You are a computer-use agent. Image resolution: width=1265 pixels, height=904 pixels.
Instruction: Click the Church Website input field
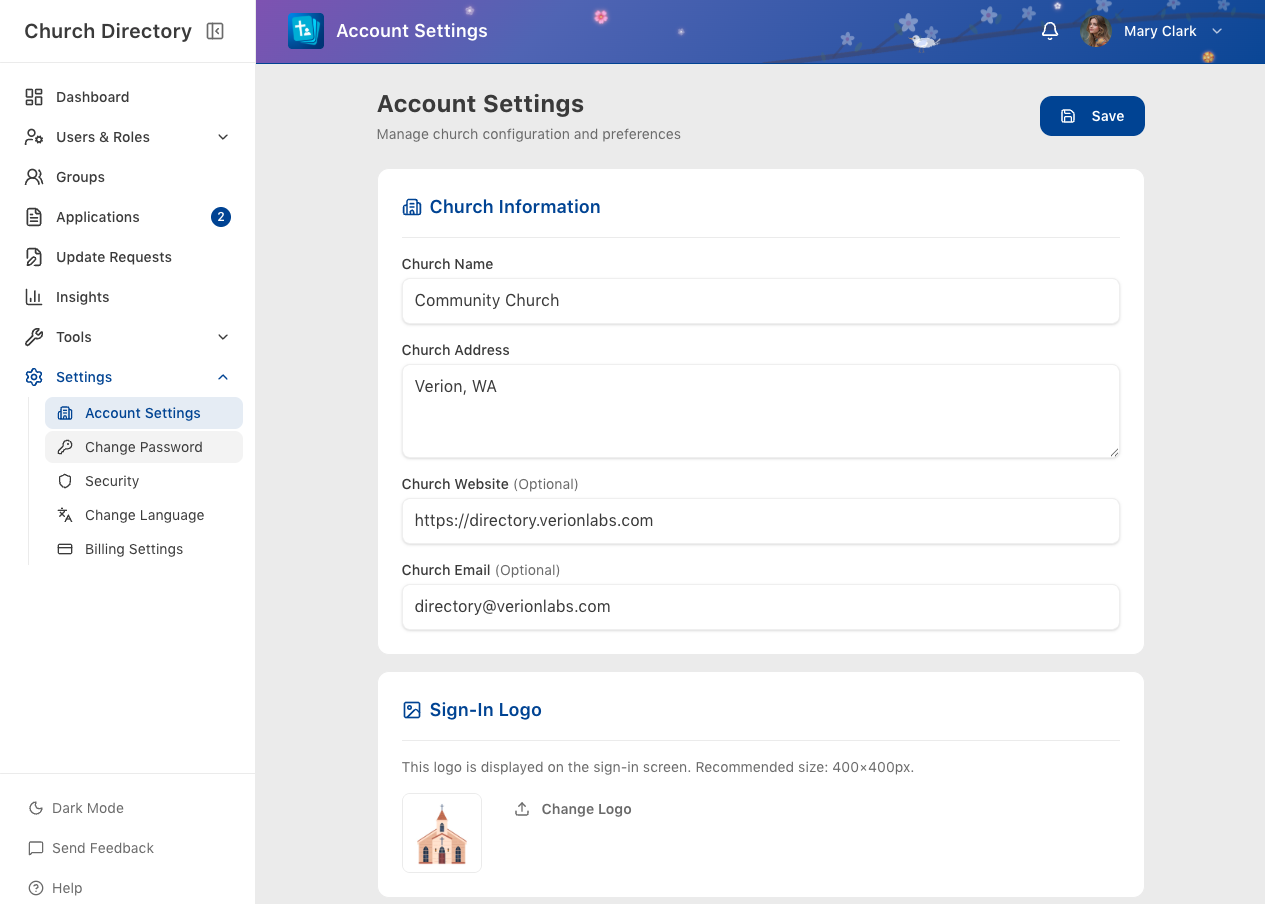pyautogui.click(x=760, y=521)
